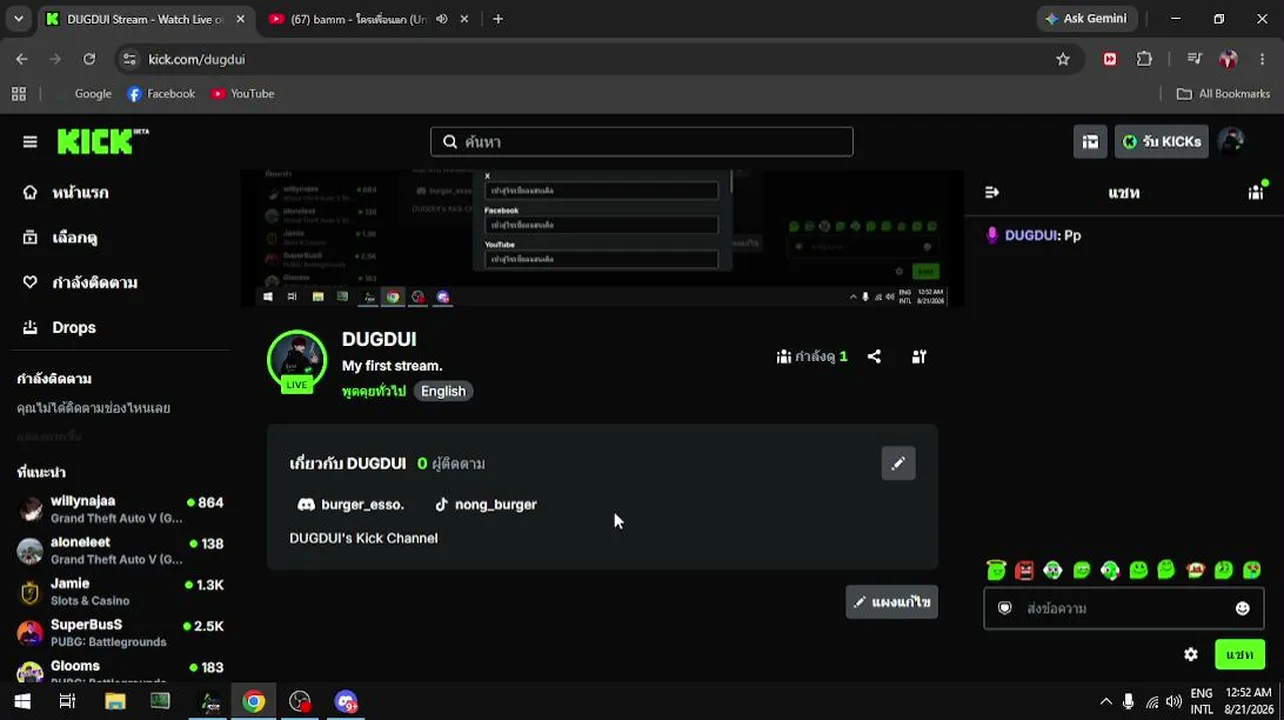This screenshot has width=1284, height=720.
Task: Open Chrome apps grid in bookmarks bar
Action: click(x=18, y=94)
